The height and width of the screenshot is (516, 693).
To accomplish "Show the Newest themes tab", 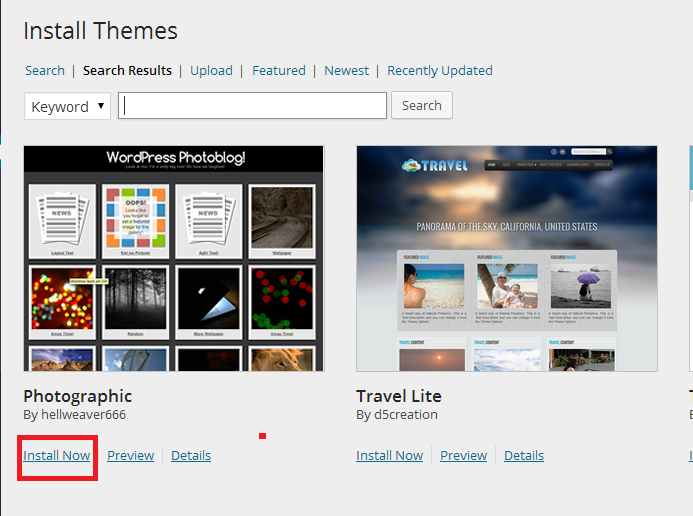I will pyautogui.click(x=346, y=71).
